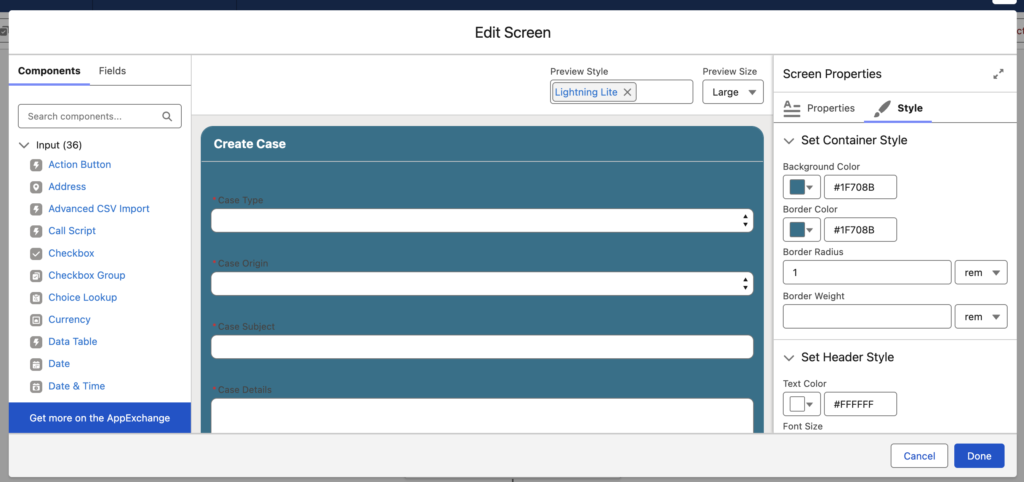Click the paintbrush Style icon
The height and width of the screenshot is (482, 1024).
[882, 108]
